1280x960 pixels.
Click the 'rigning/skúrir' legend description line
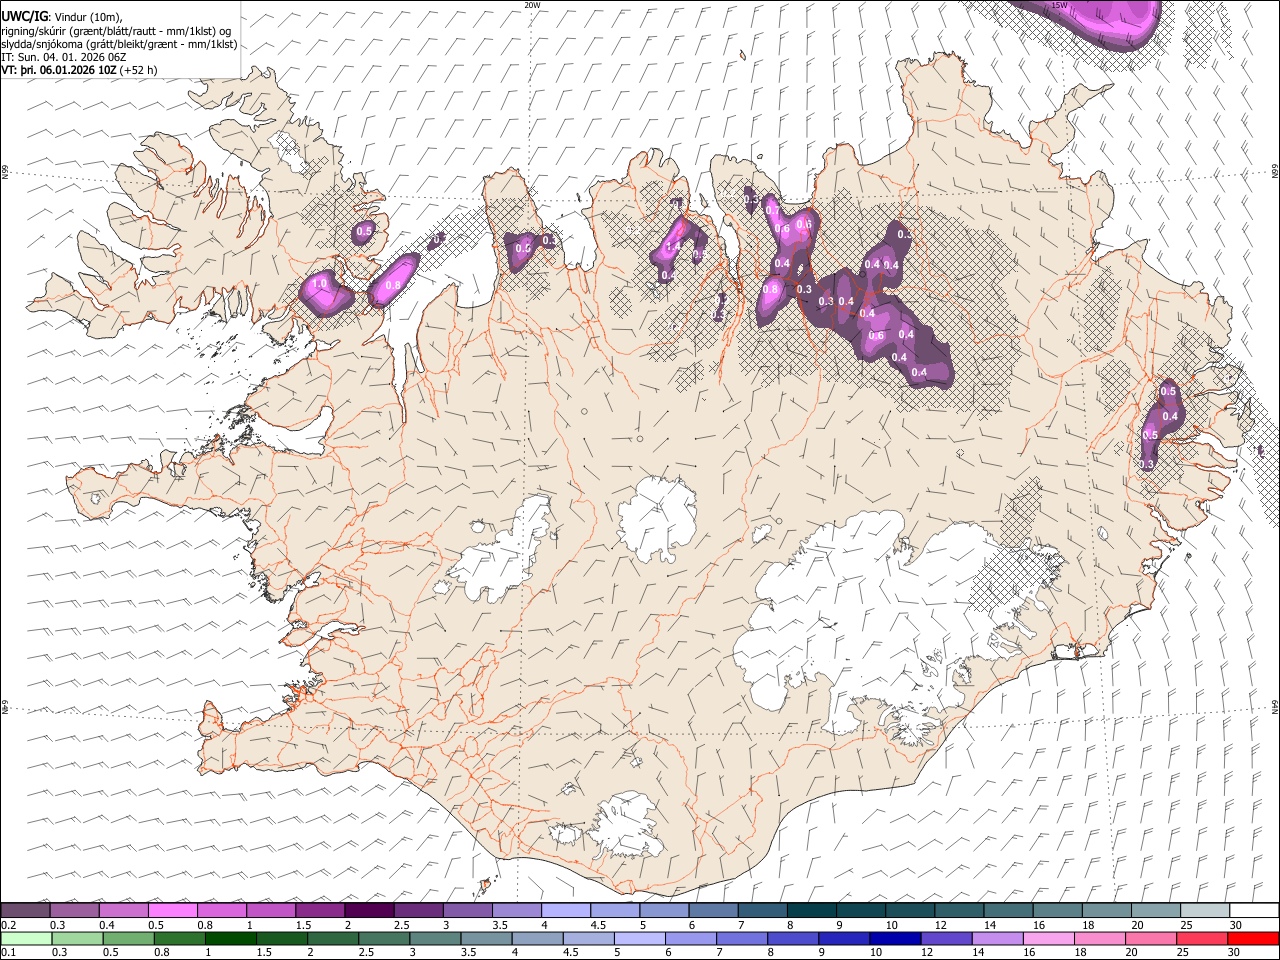coord(116,31)
